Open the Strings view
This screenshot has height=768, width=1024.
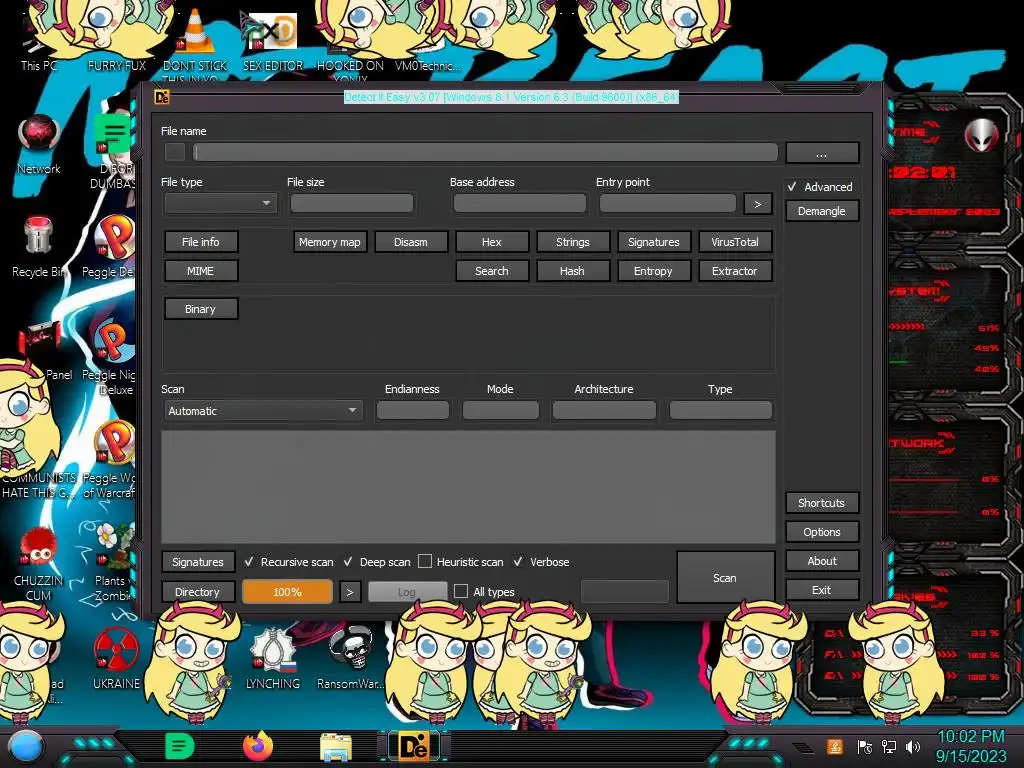pos(573,242)
